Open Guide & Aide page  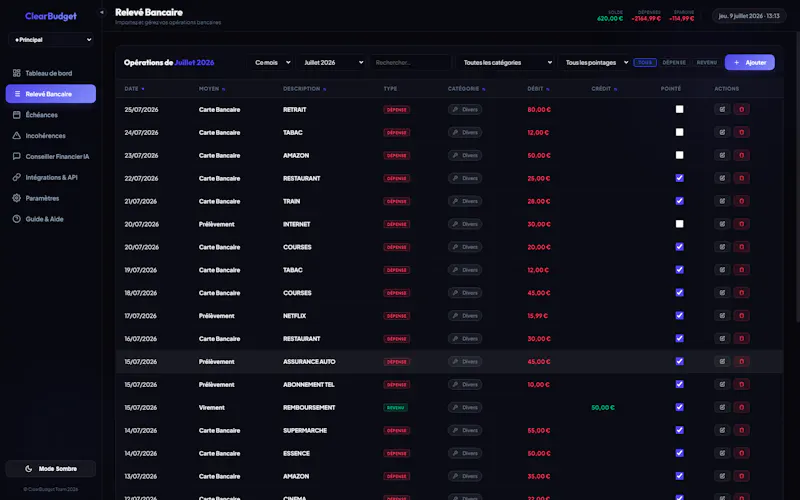coord(51,219)
